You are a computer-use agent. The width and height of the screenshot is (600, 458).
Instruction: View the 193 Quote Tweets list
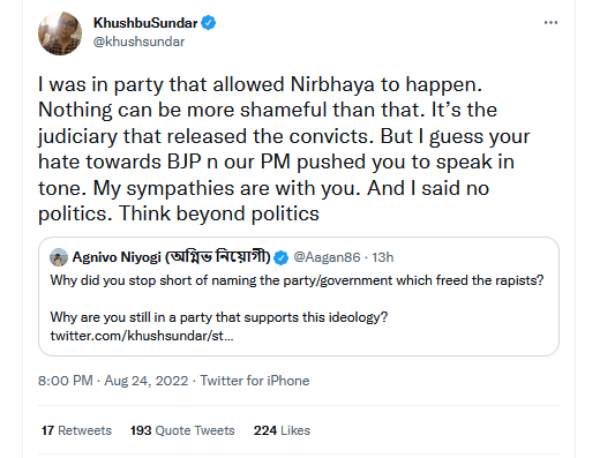pyautogui.click(x=182, y=430)
